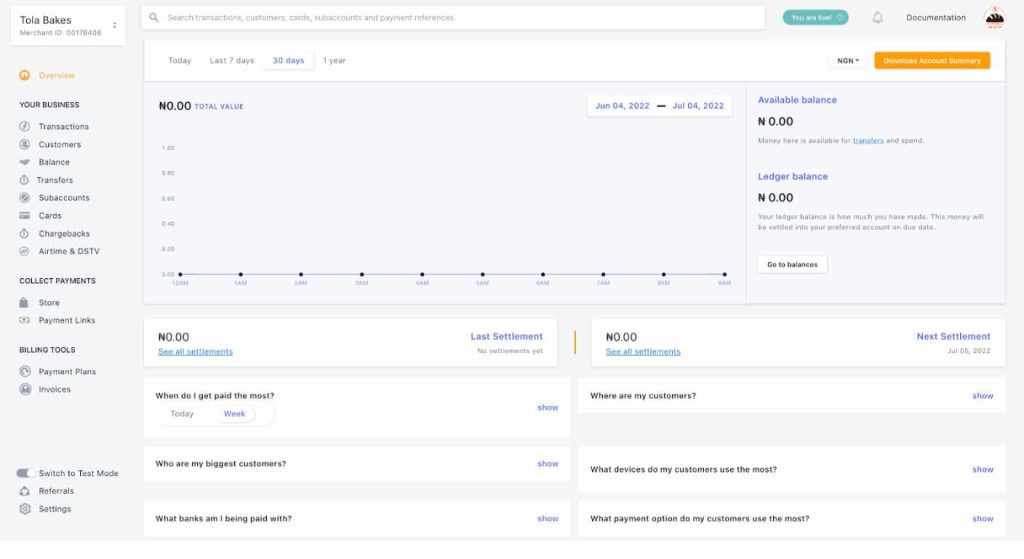Image resolution: width=1024 pixels, height=559 pixels.
Task: Click the 9AM chart data point
Action: point(724,274)
